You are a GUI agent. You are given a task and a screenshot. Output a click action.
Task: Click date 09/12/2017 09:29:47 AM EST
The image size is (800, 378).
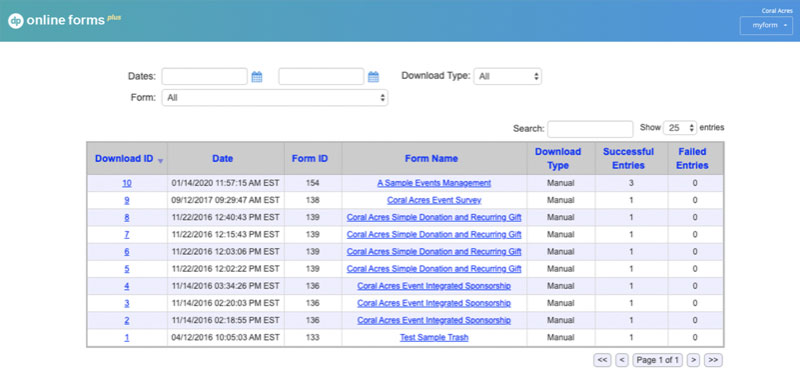point(226,200)
